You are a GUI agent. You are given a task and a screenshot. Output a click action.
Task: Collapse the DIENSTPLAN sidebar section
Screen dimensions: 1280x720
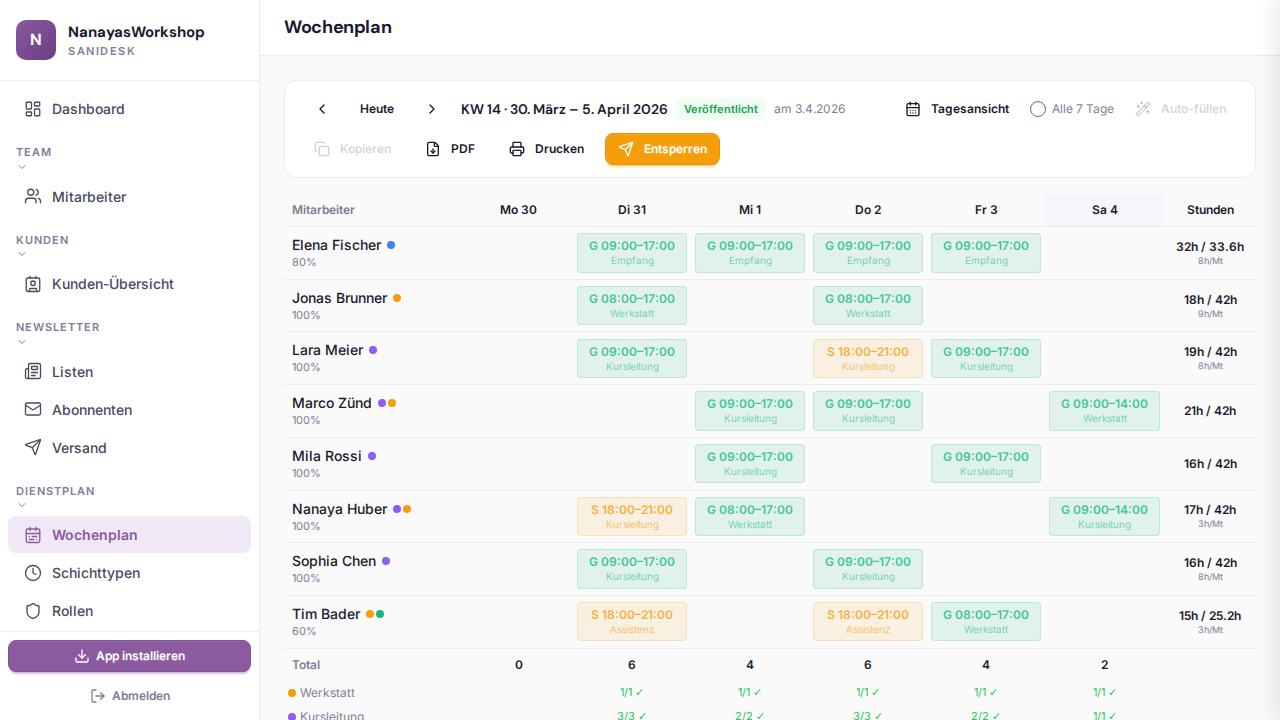[21, 505]
